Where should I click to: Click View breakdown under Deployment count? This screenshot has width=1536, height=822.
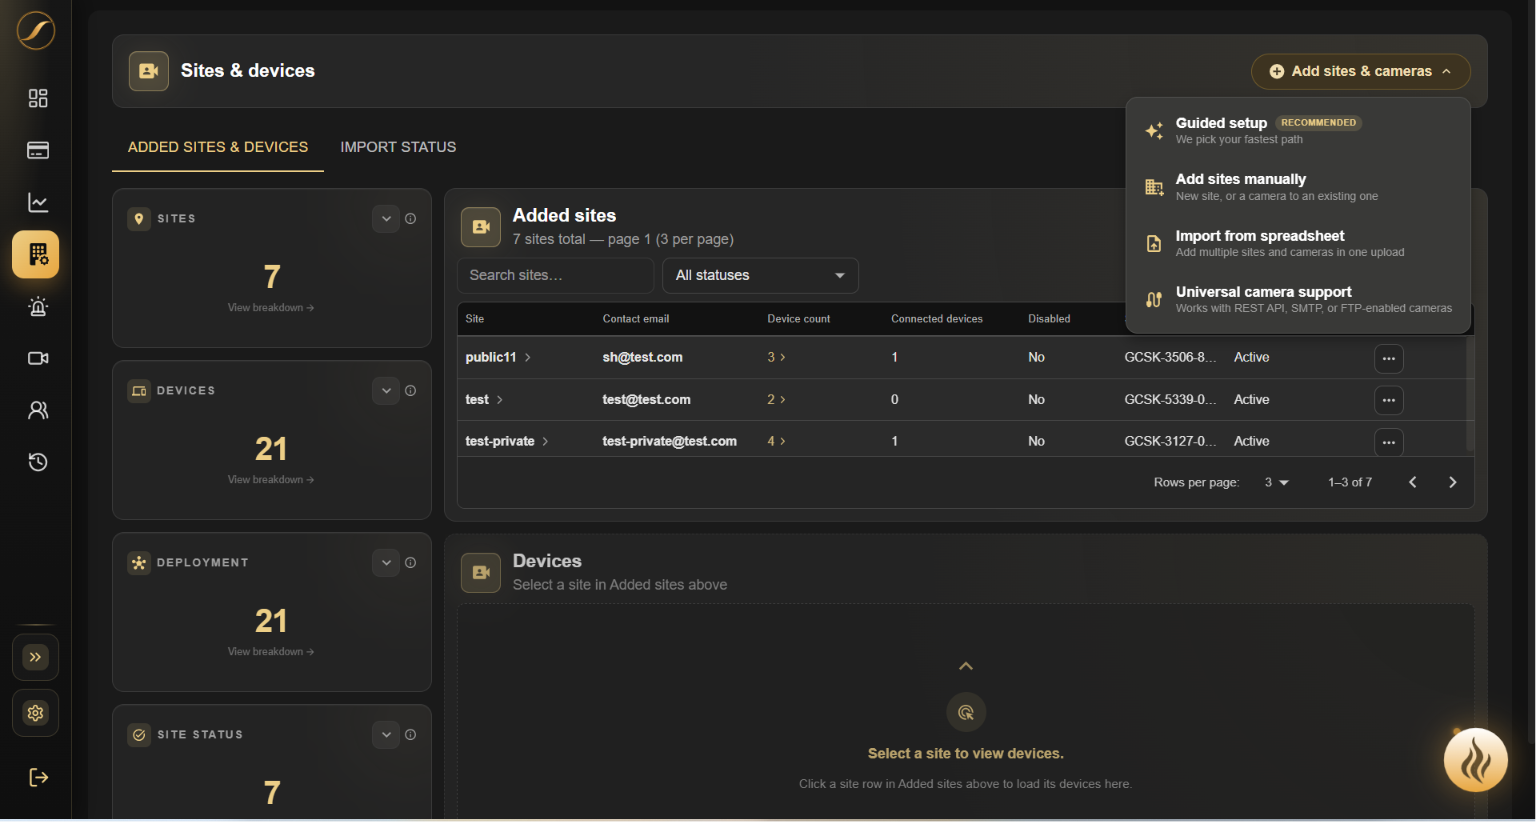pyautogui.click(x=271, y=651)
